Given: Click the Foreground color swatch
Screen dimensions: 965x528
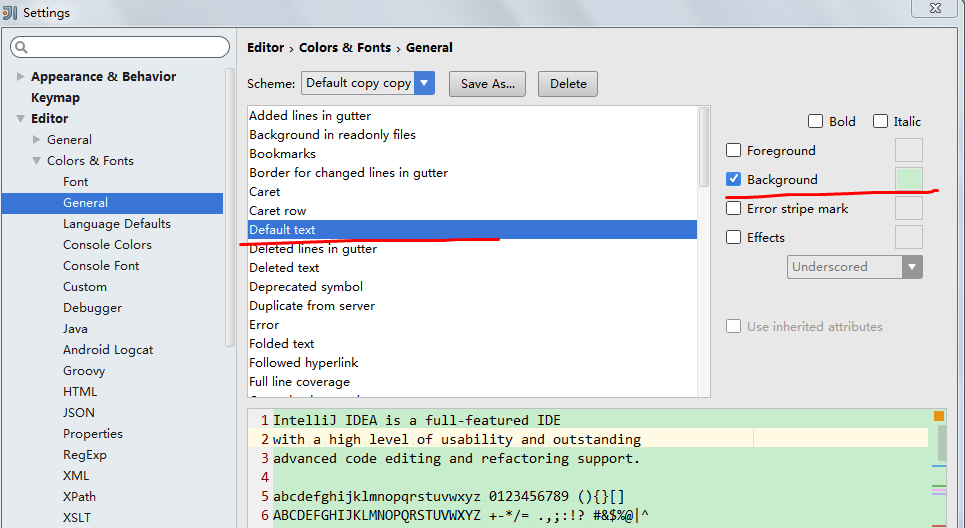Looking at the screenshot, I should point(908,150).
